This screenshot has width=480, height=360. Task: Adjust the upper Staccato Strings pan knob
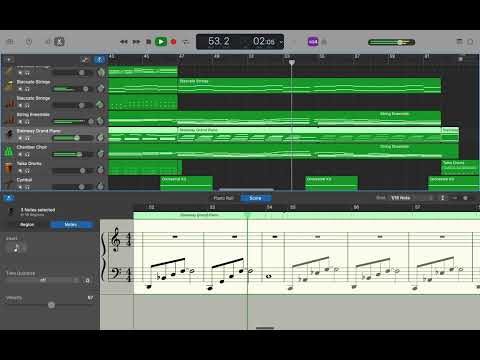pos(100,88)
